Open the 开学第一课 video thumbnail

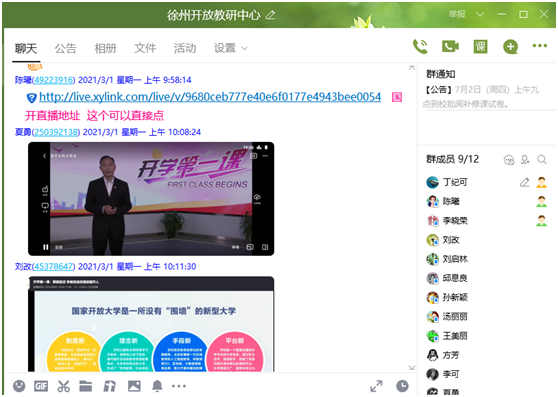pos(151,198)
